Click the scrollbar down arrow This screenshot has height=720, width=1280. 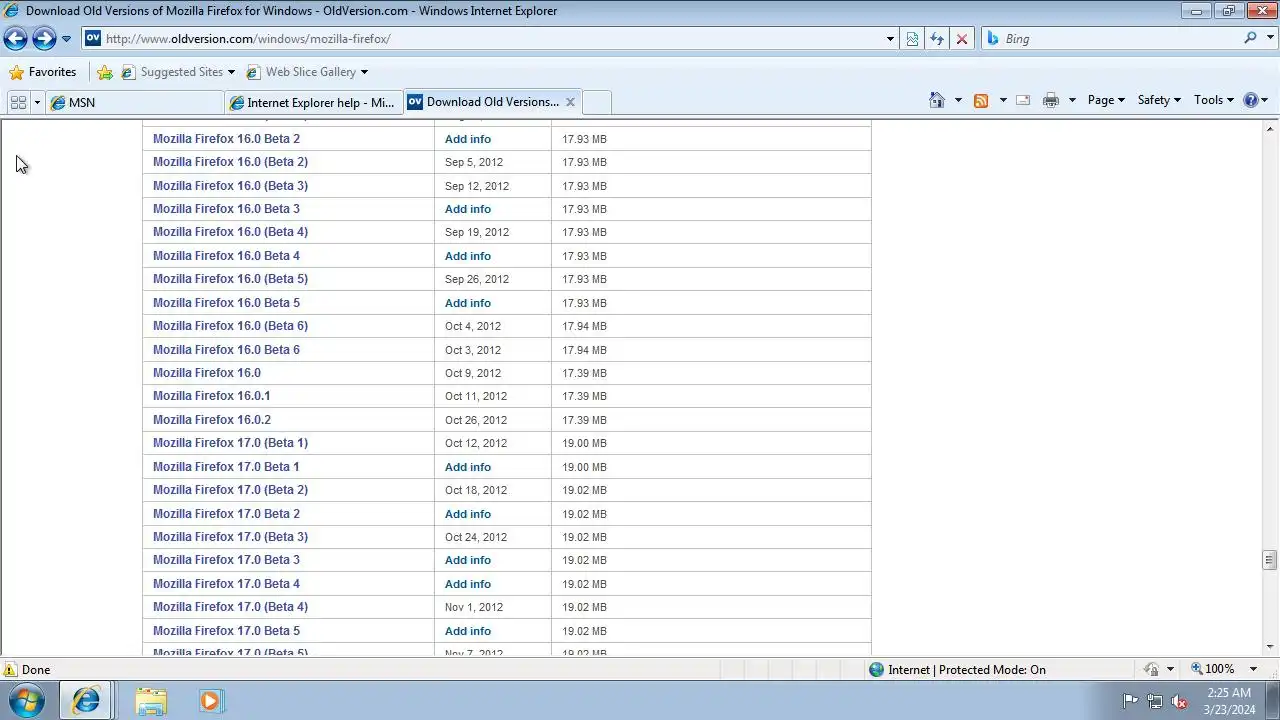click(1270, 647)
